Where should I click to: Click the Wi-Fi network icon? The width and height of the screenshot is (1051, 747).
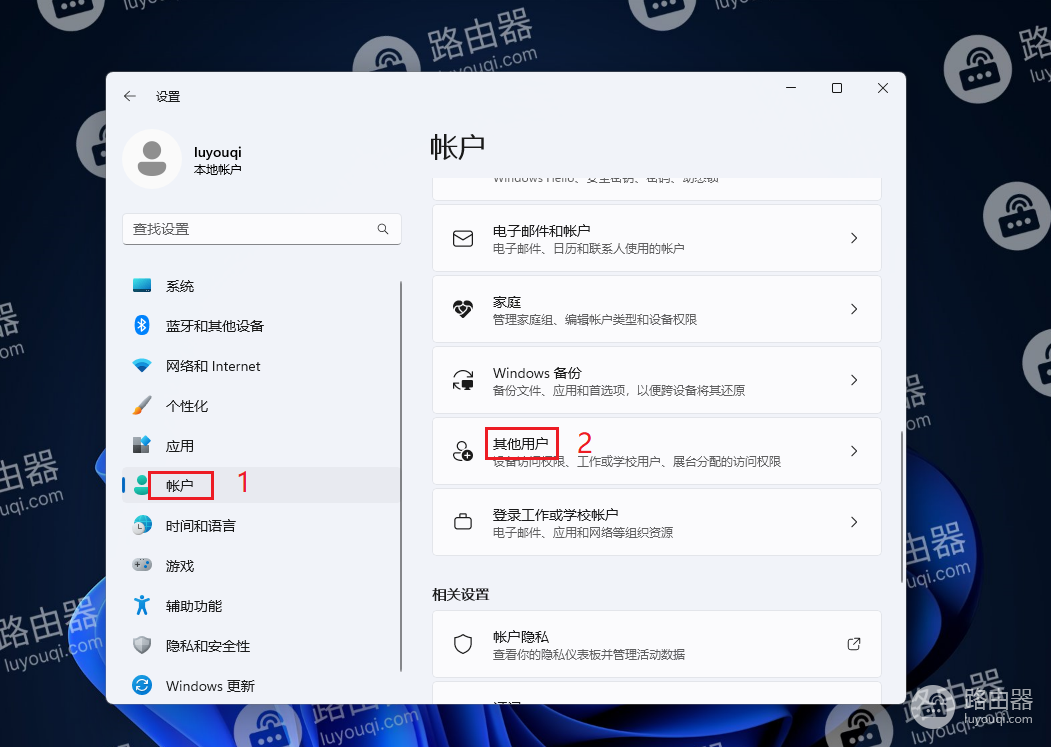pyautogui.click(x=142, y=365)
